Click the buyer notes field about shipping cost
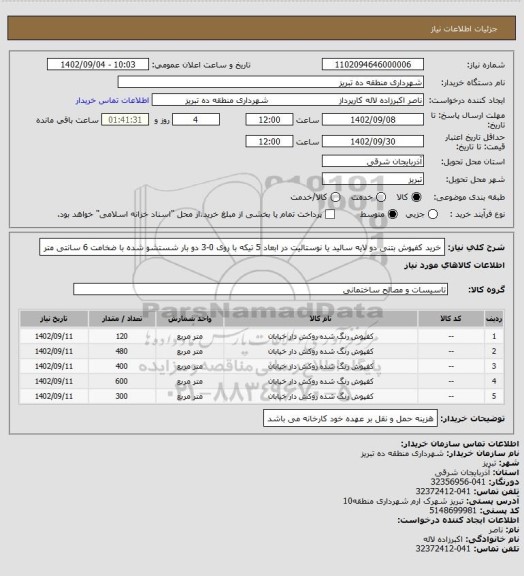This screenshot has width=524, height=576. coord(350,418)
